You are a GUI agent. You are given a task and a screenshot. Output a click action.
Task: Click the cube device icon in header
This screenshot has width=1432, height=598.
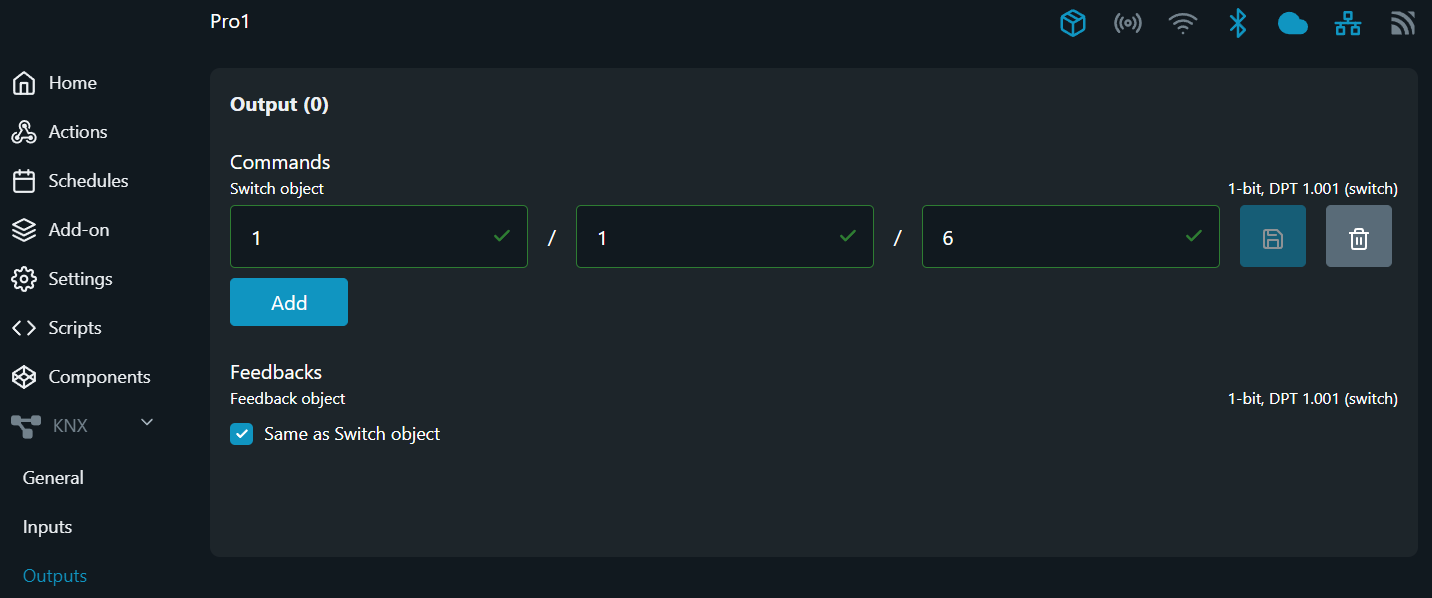(1073, 24)
